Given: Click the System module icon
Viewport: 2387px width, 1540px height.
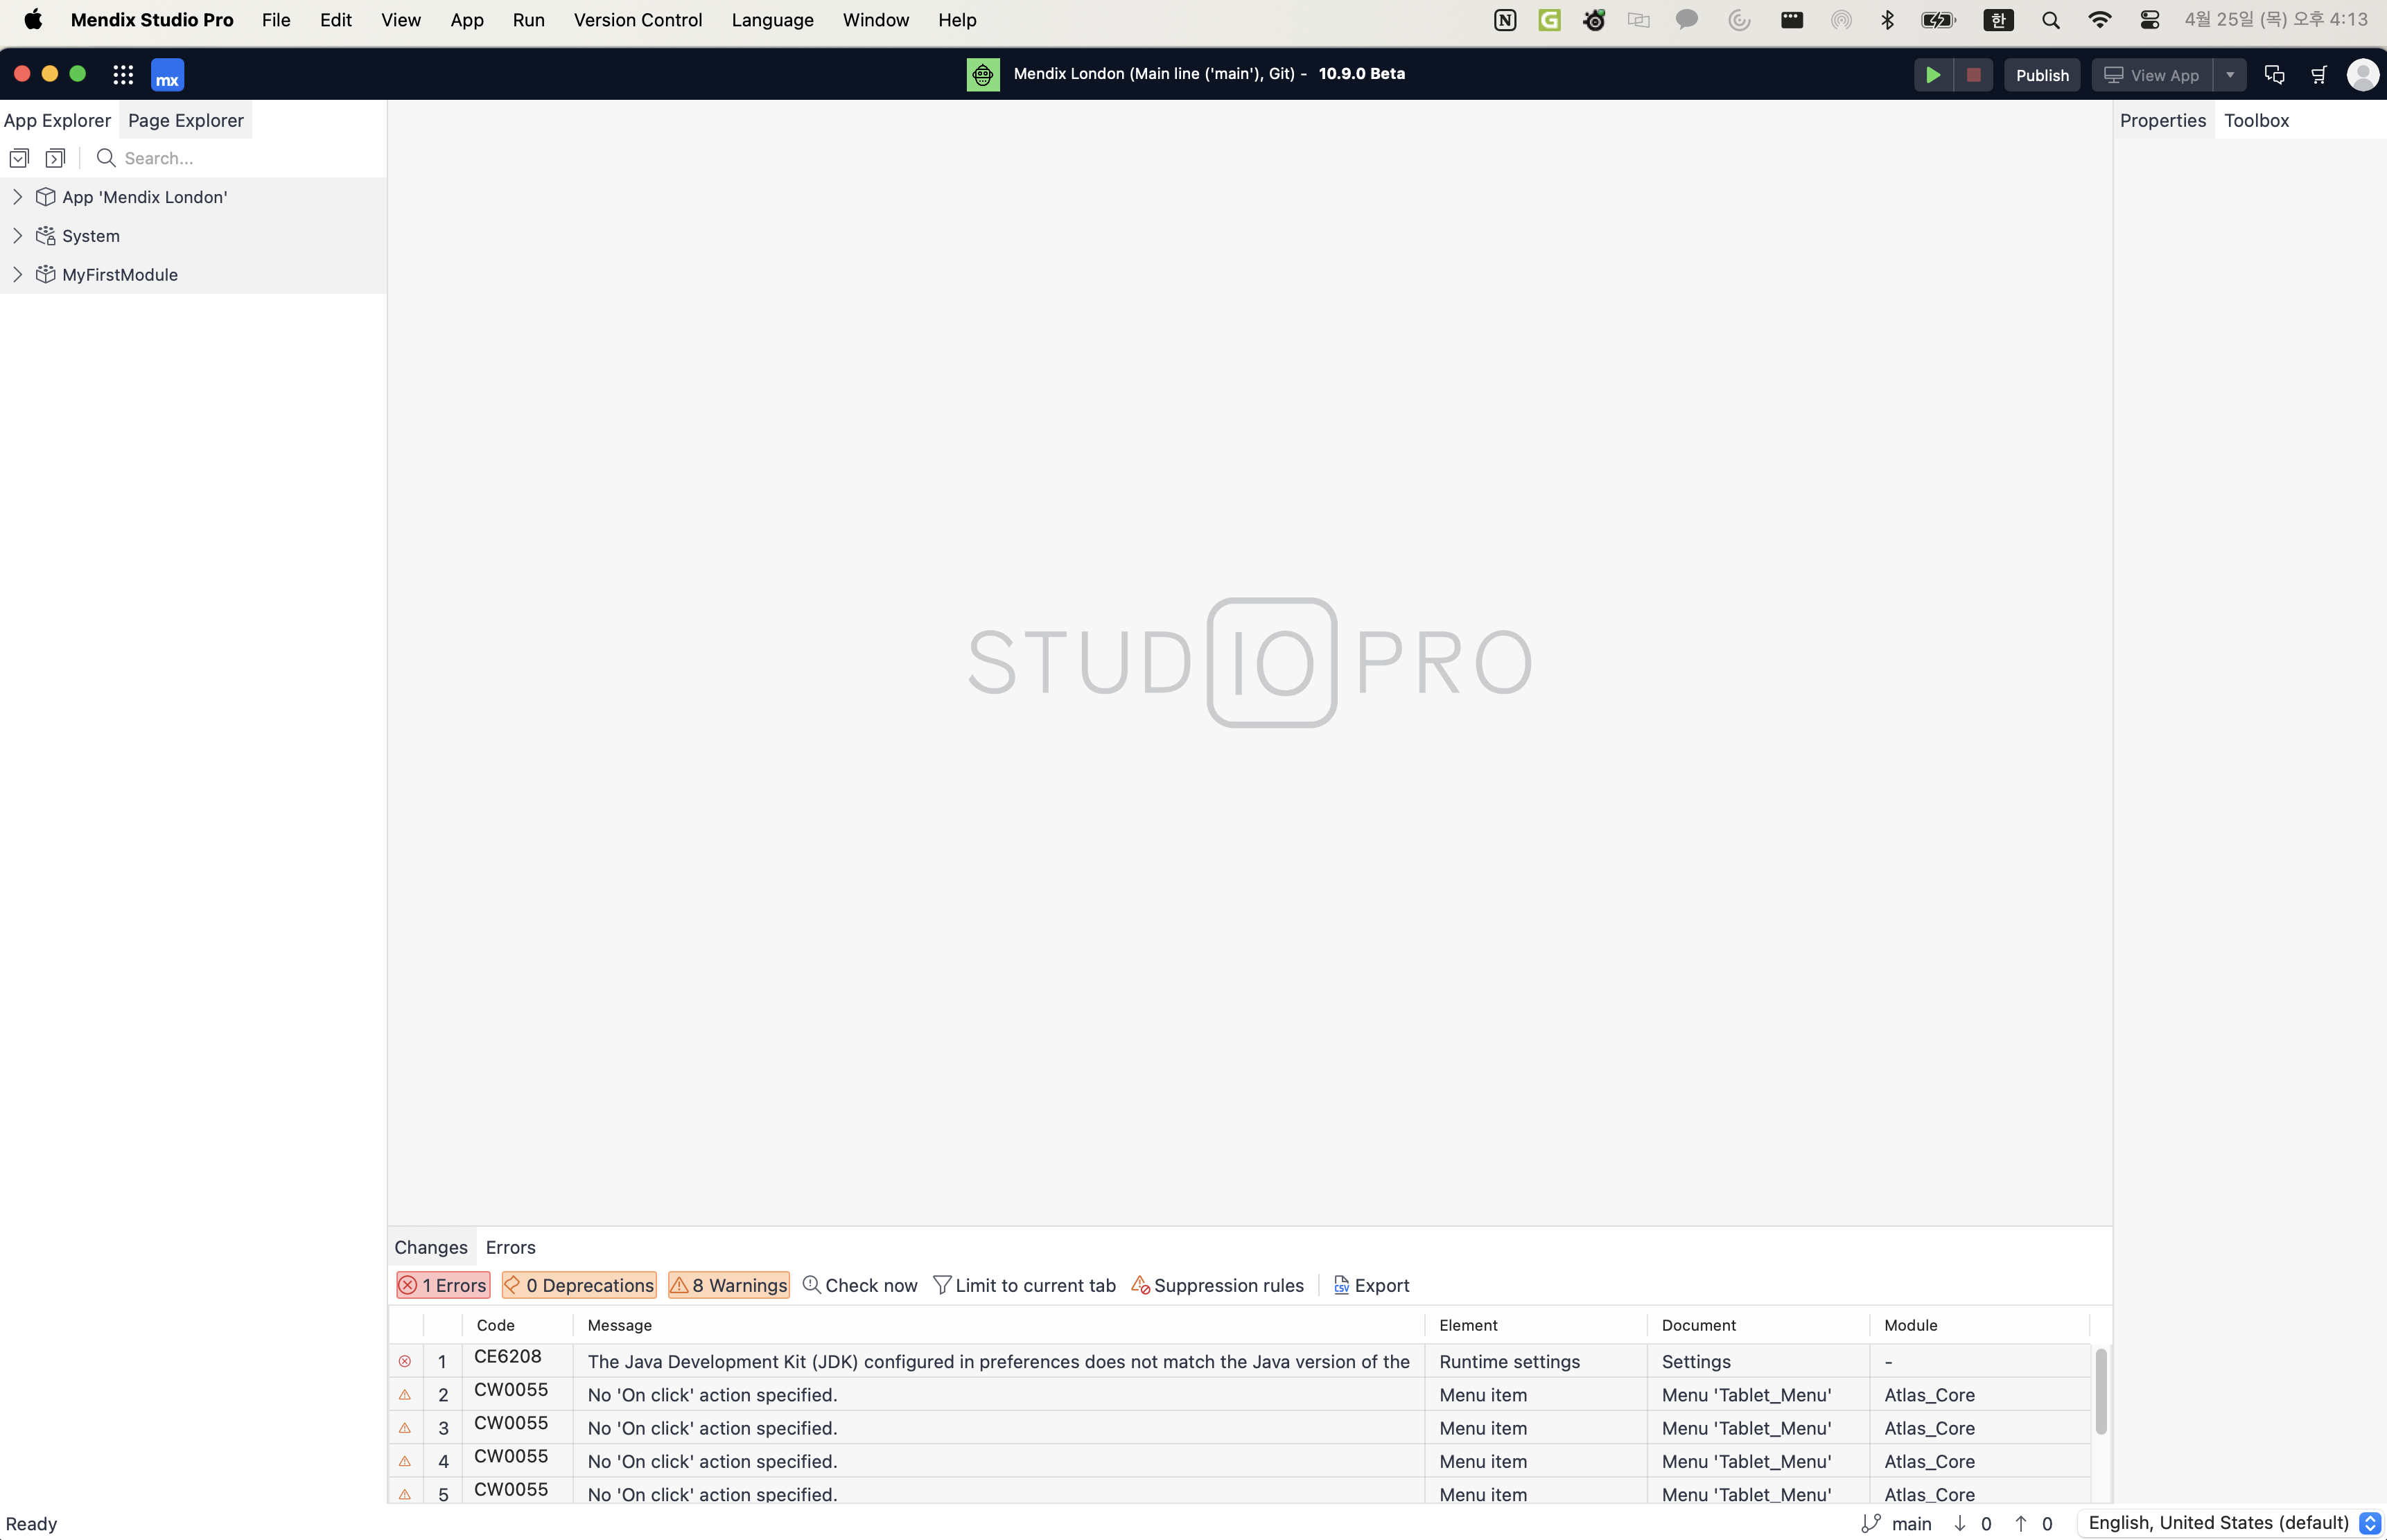Looking at the screenshot, I should pyautogui.click(x=45, y=236).
